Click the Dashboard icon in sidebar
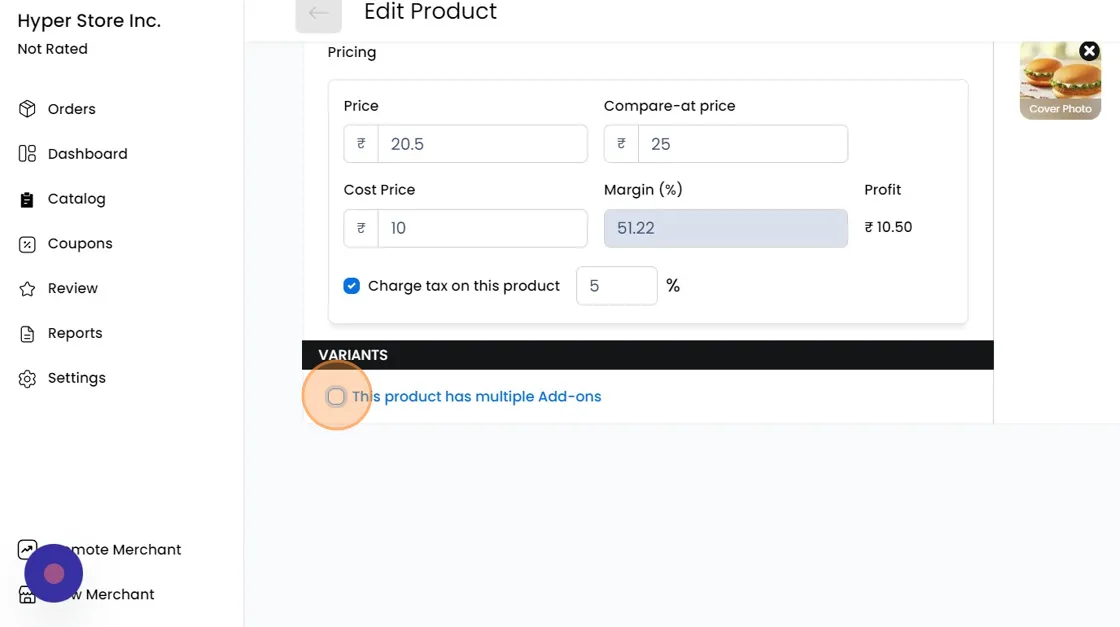The height and width of the screenshot is (627, 1120). pyautogui.click(x=27, y=154)
